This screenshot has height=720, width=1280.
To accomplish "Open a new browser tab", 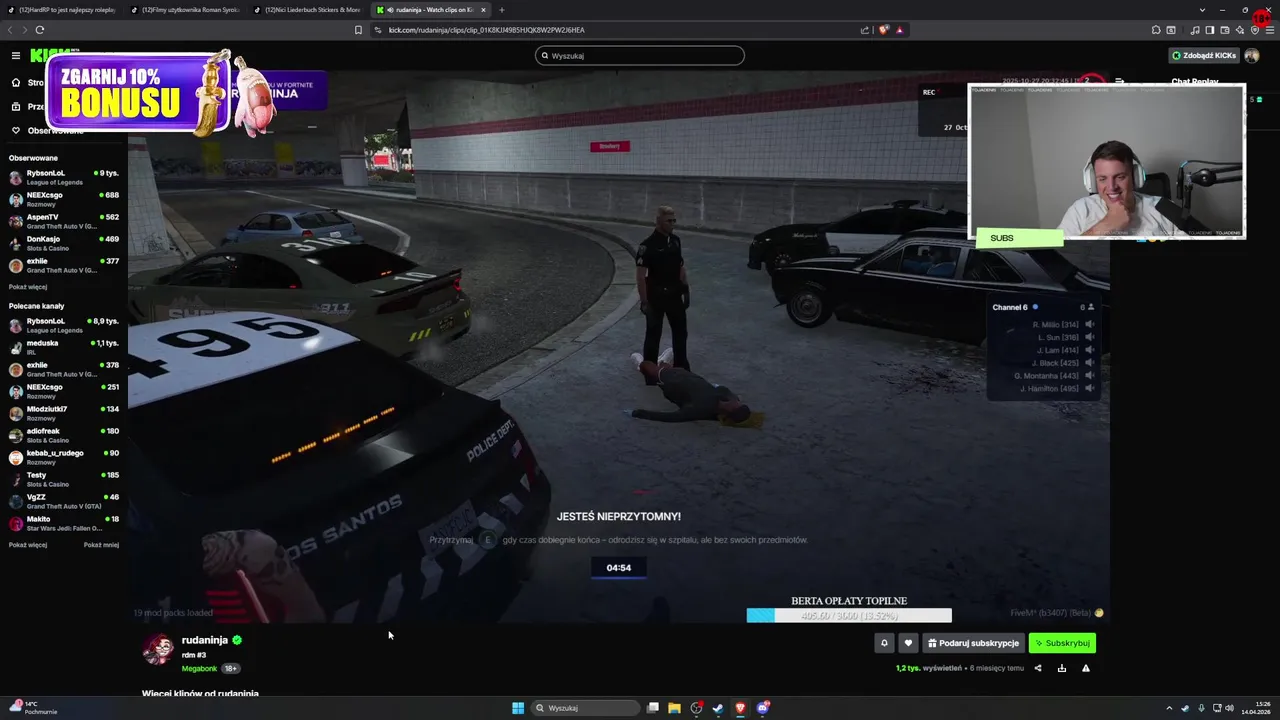I will (502, 10).
